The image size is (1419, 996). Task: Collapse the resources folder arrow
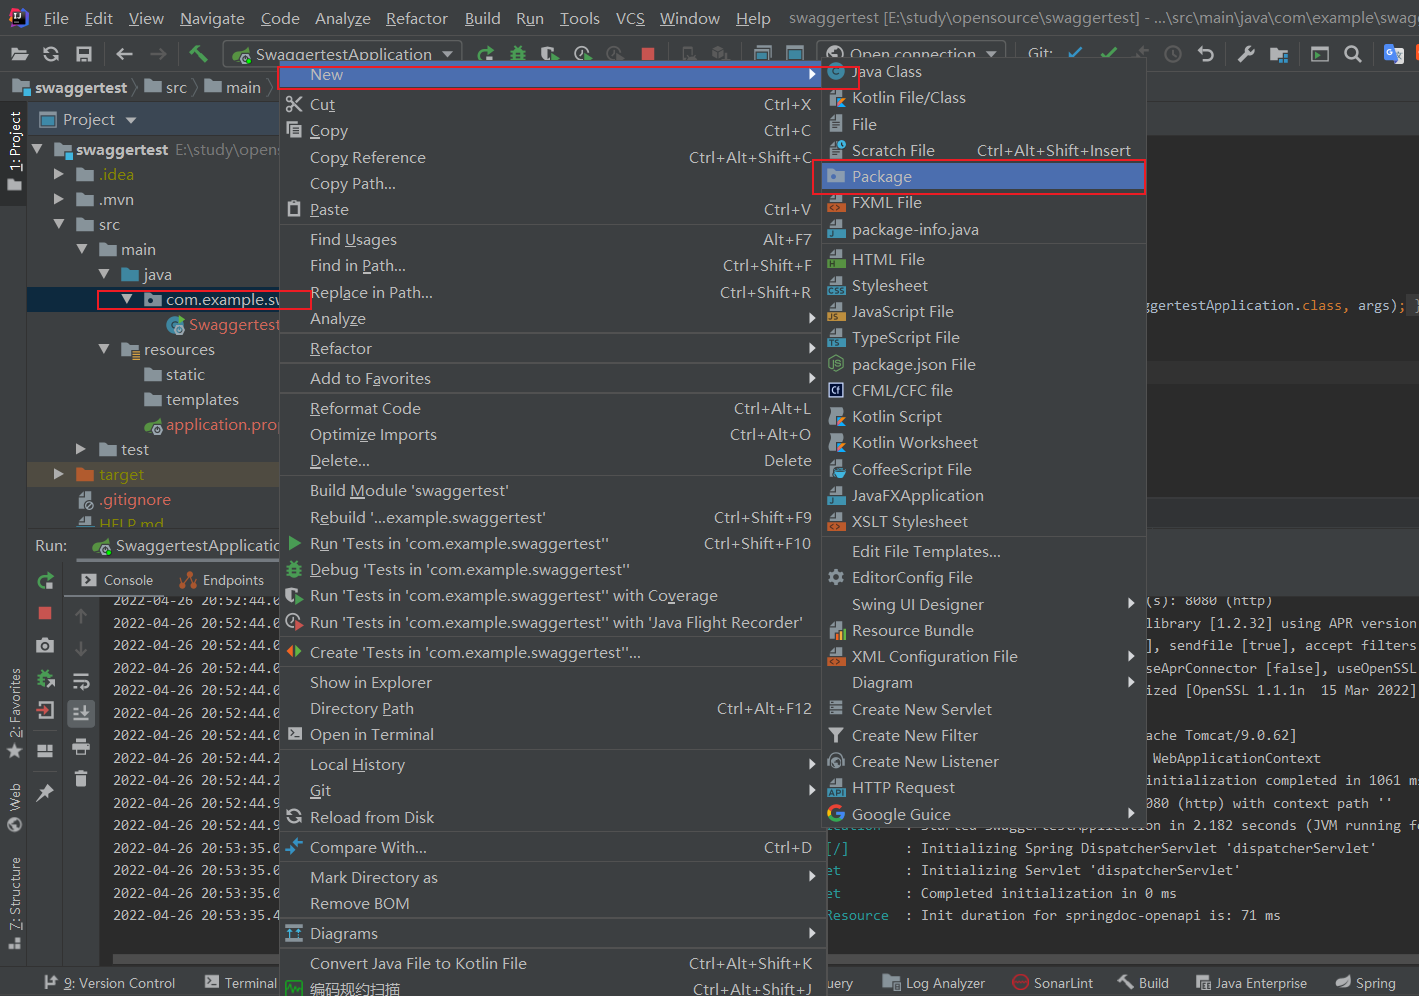click(104, 349)
